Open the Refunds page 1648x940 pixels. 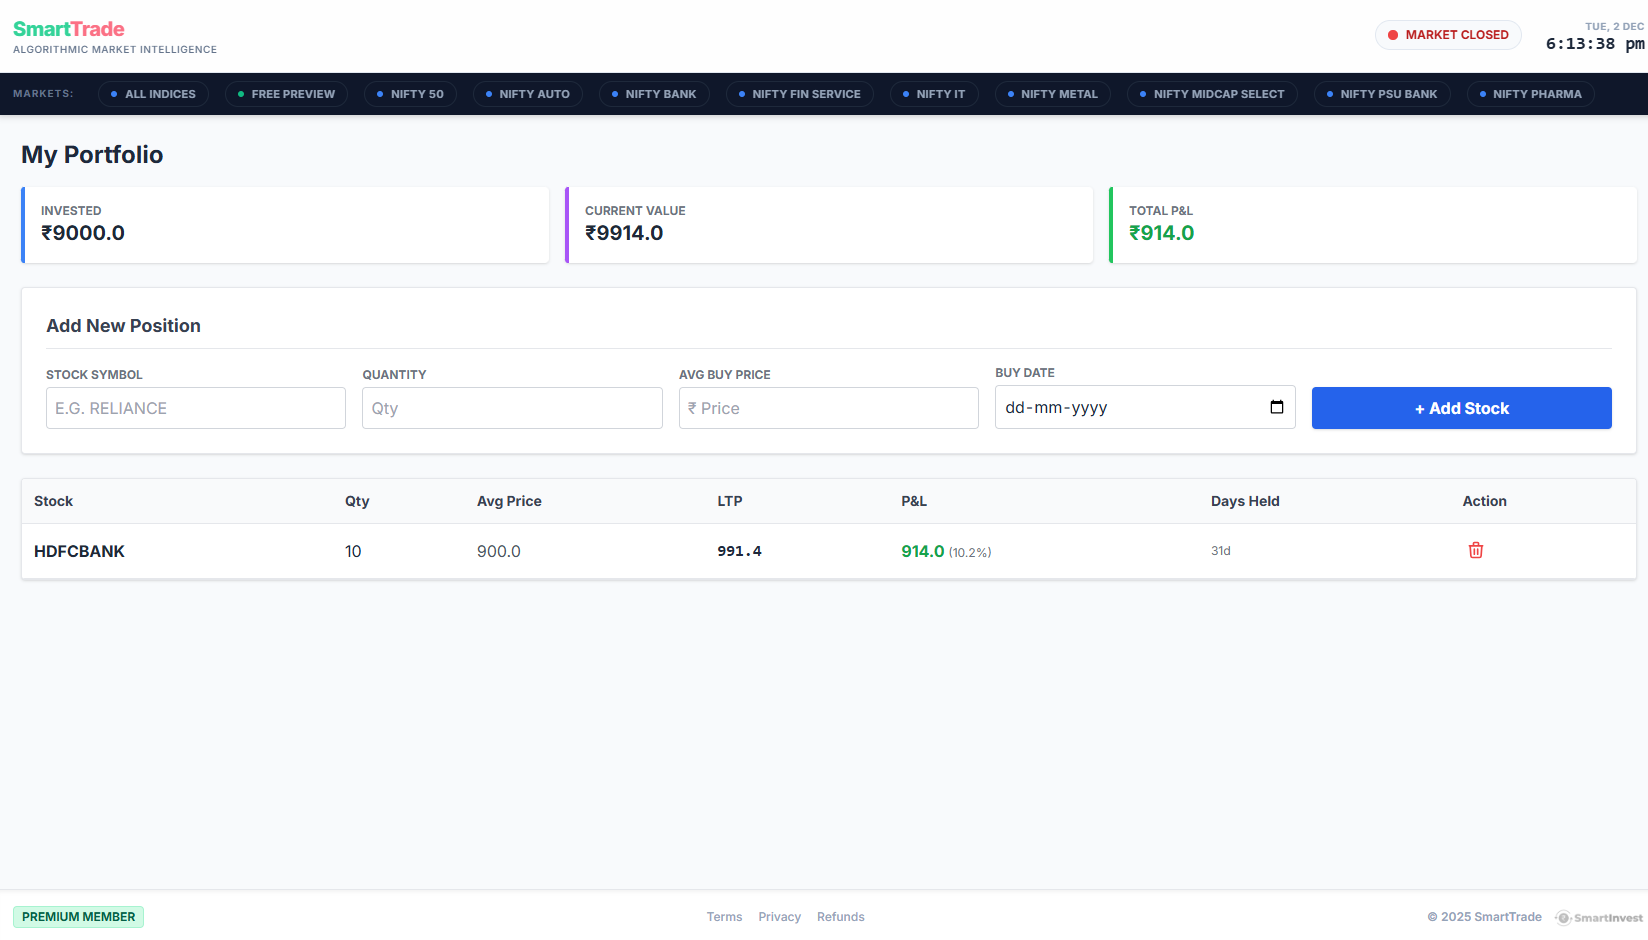click(x=840, y=917)
